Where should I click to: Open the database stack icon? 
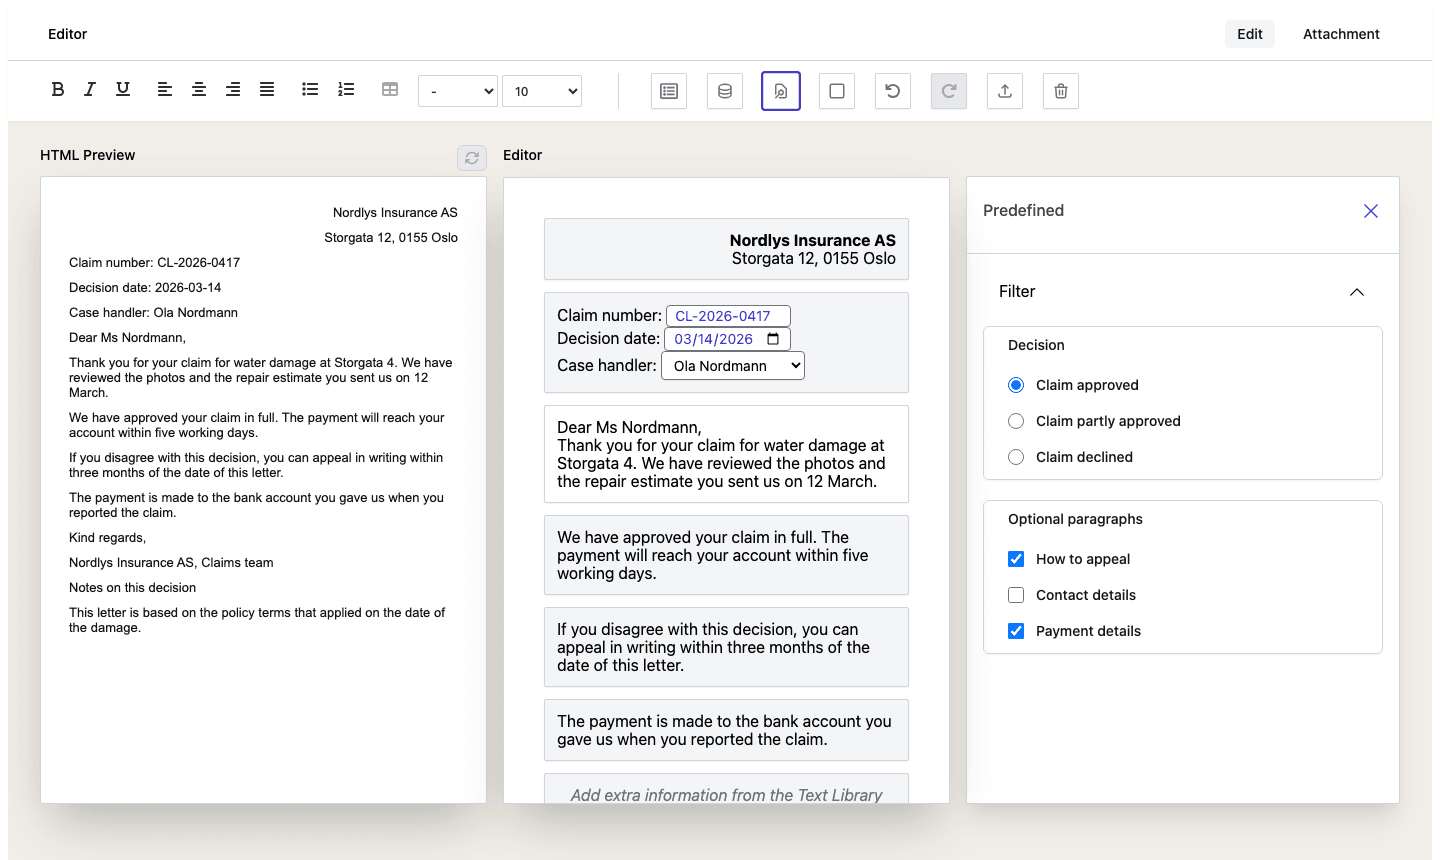(x=725, y=91)
